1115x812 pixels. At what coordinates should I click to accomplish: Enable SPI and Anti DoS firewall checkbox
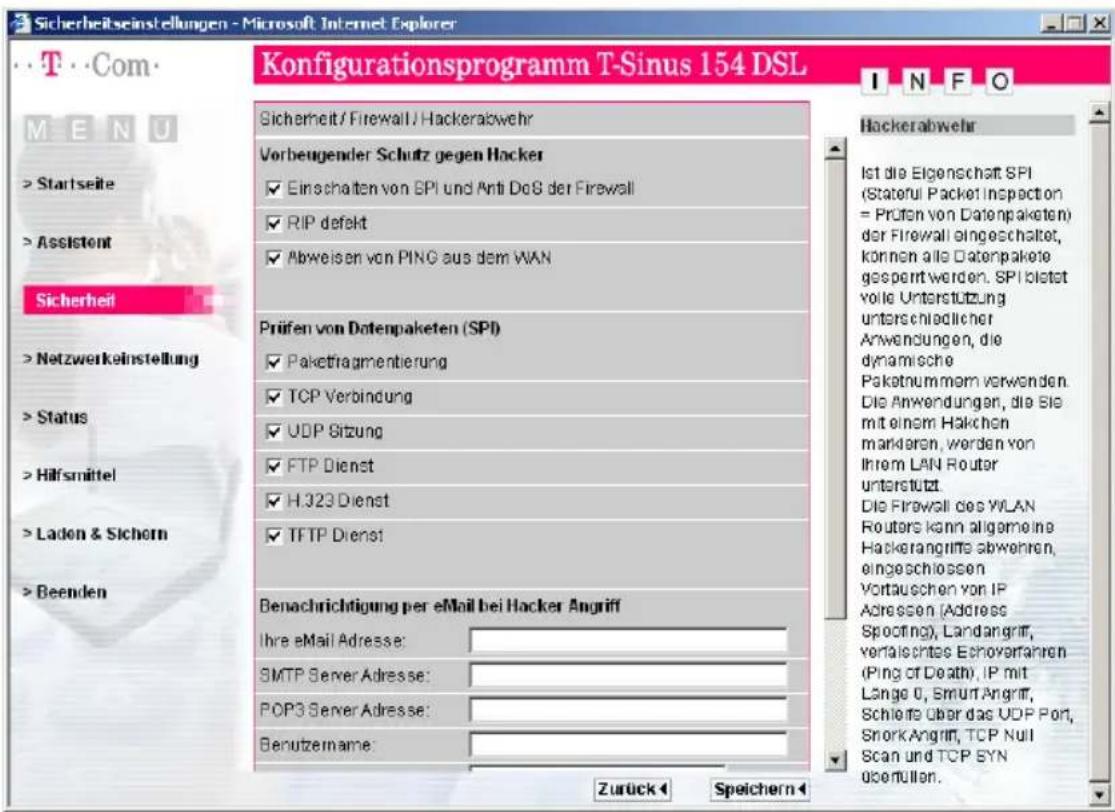(274, 188)
